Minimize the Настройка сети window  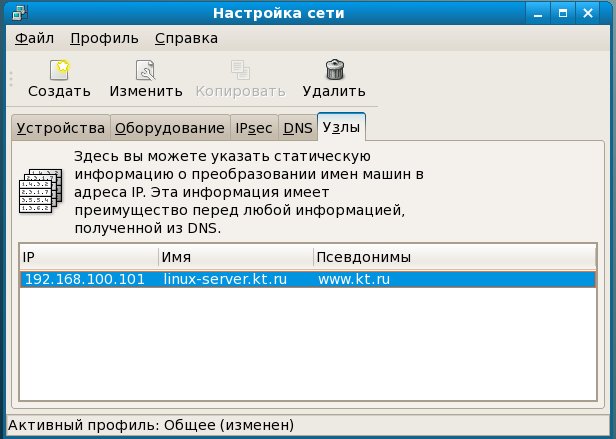(x=538, y=13)
